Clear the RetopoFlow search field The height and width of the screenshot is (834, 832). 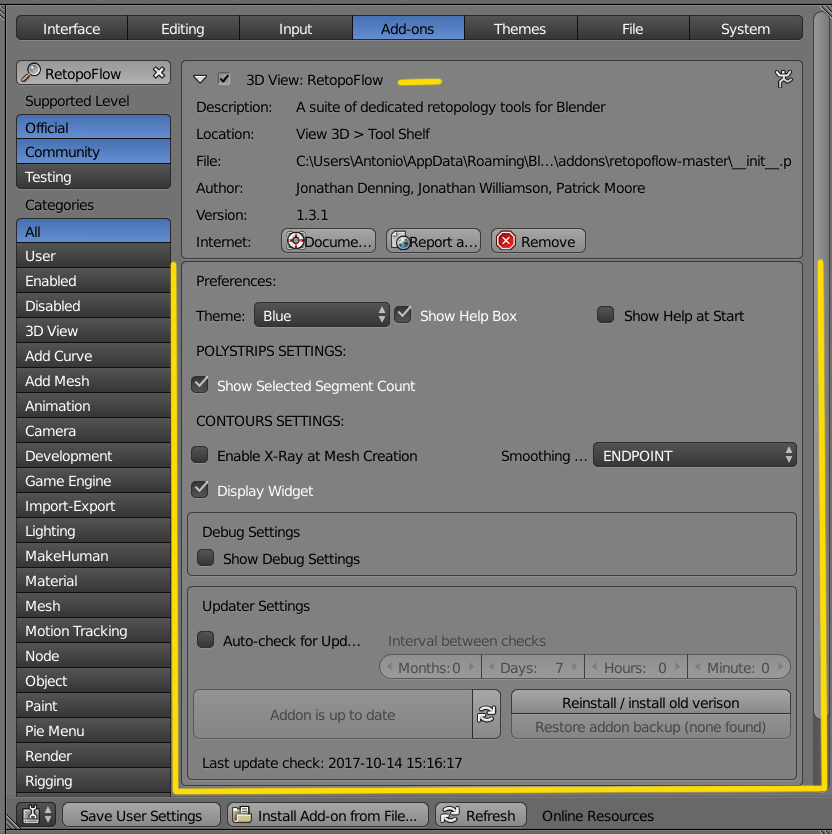(159, 73)
